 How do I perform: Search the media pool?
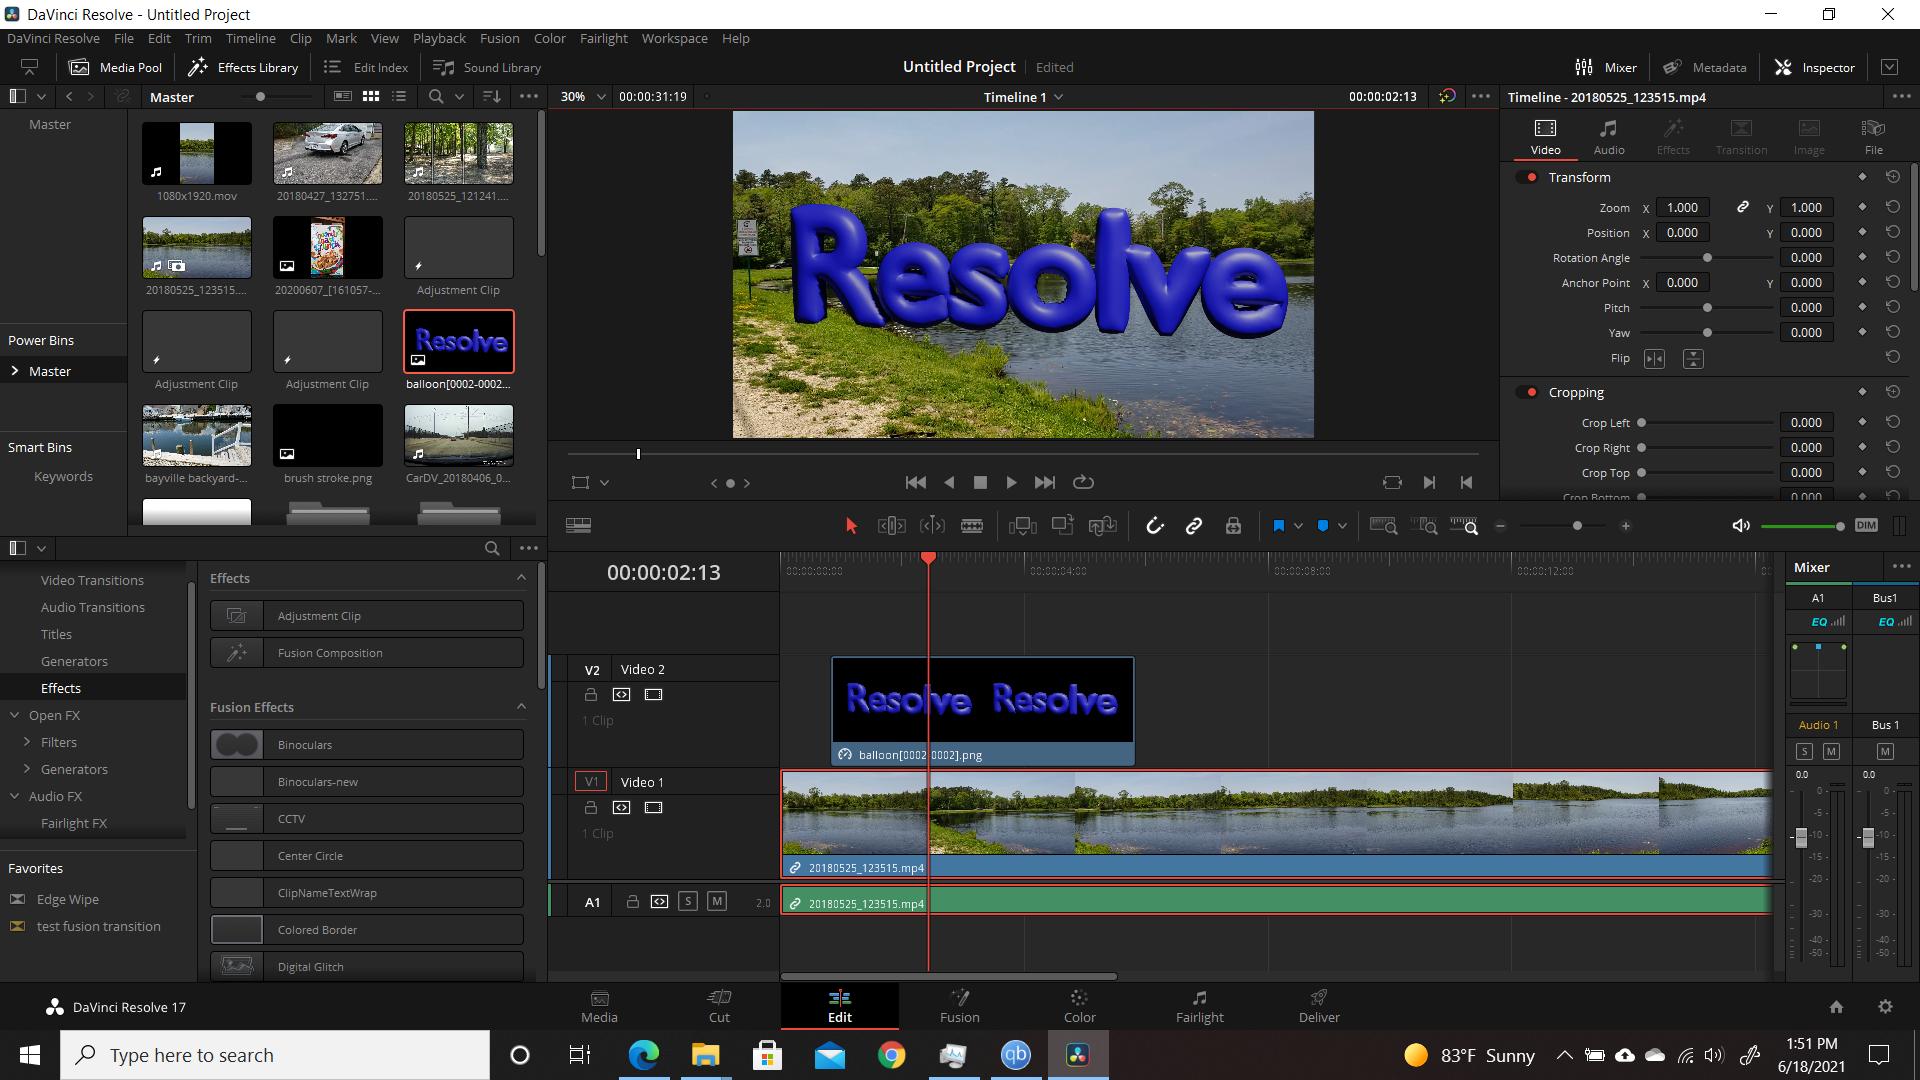(436, 96)
